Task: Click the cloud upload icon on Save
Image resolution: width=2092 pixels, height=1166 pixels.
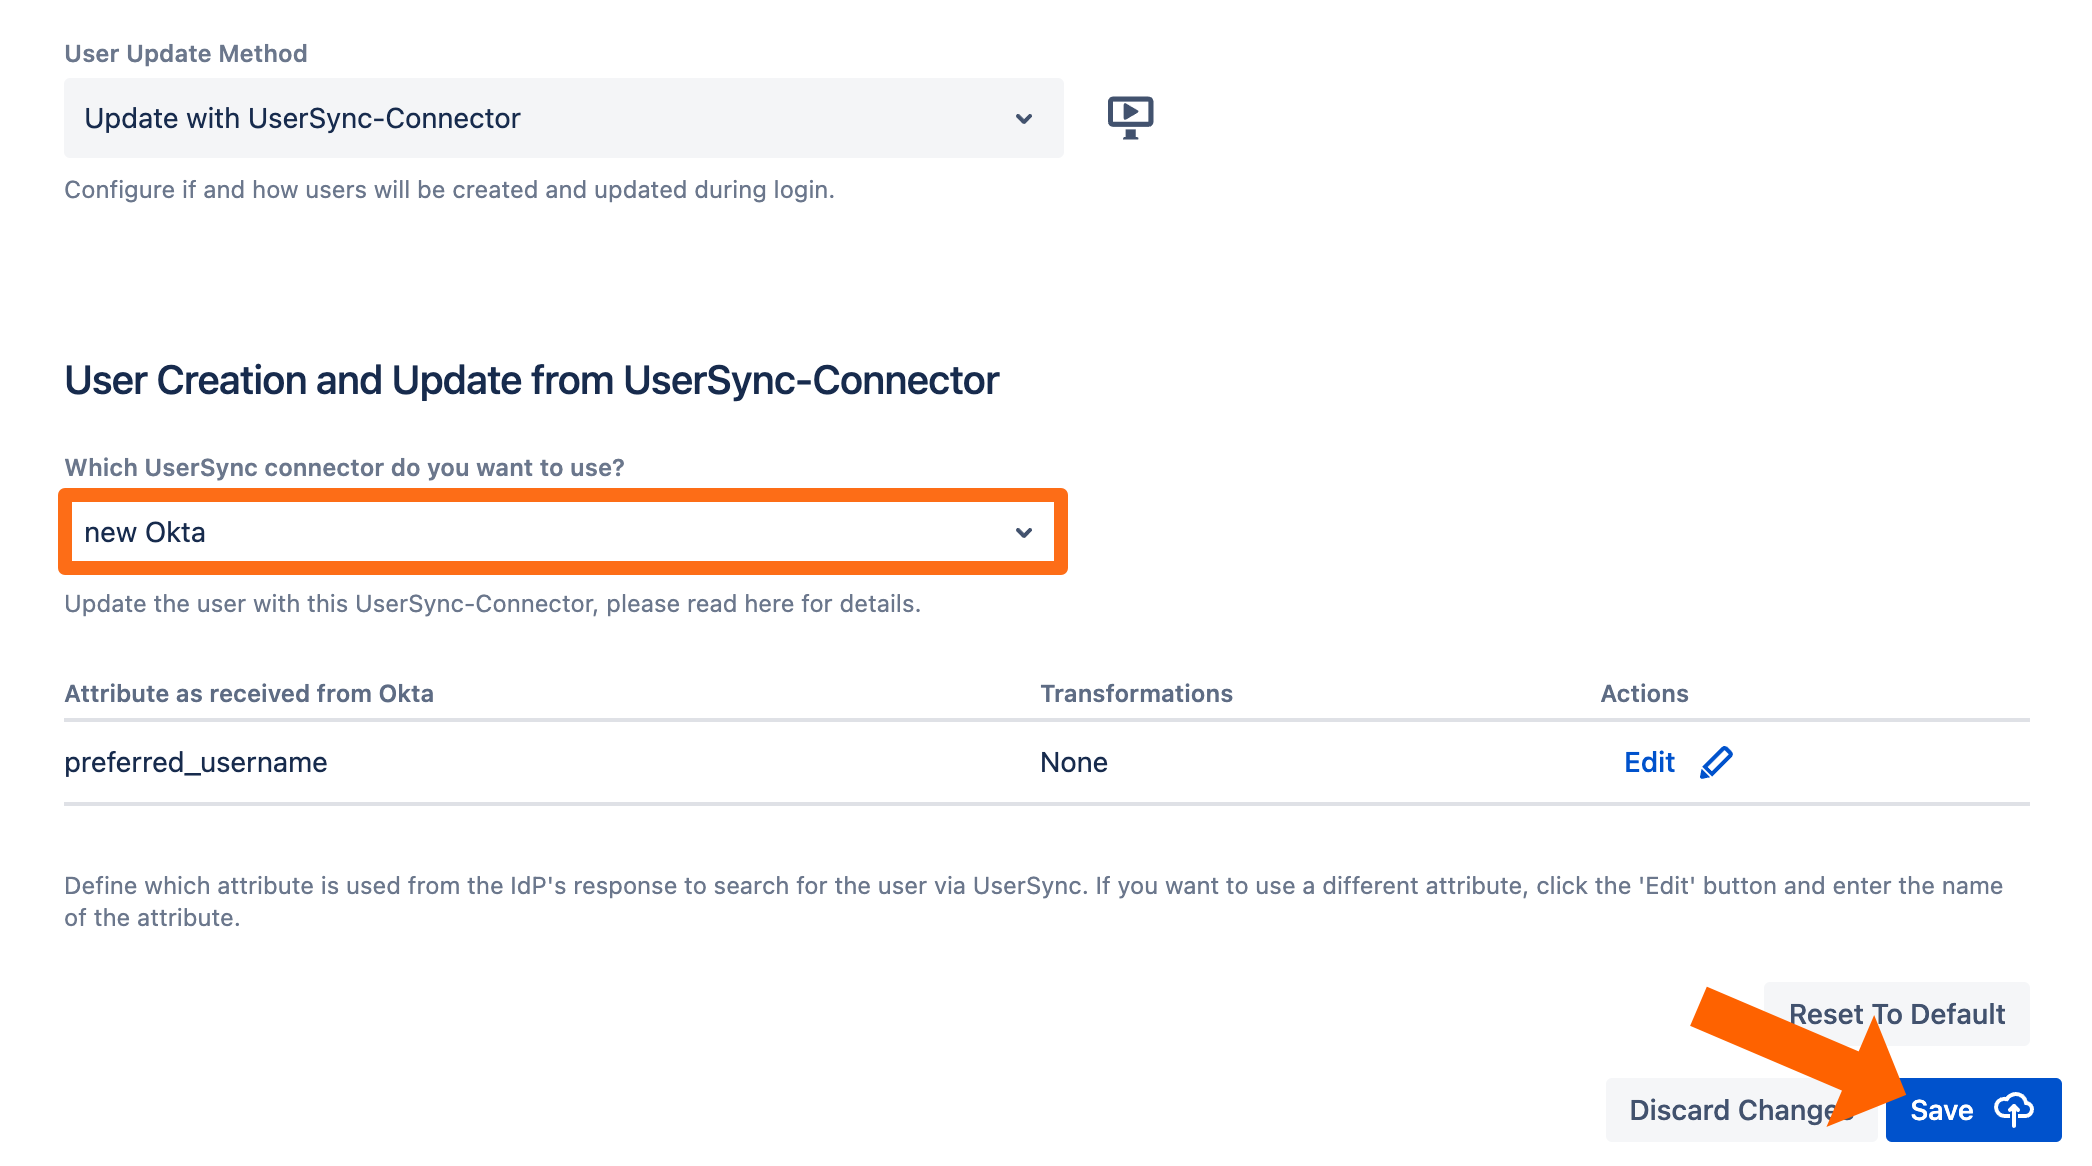Action: coord(2013,1109)
